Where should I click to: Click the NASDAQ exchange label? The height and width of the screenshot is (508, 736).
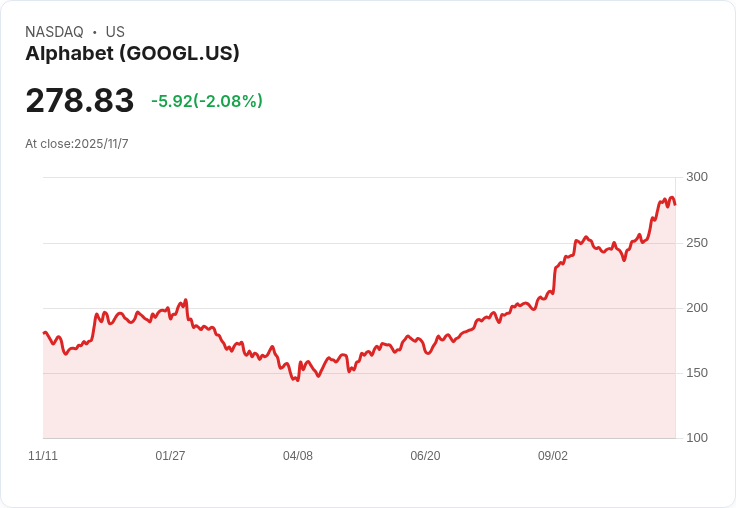[54, 32]
